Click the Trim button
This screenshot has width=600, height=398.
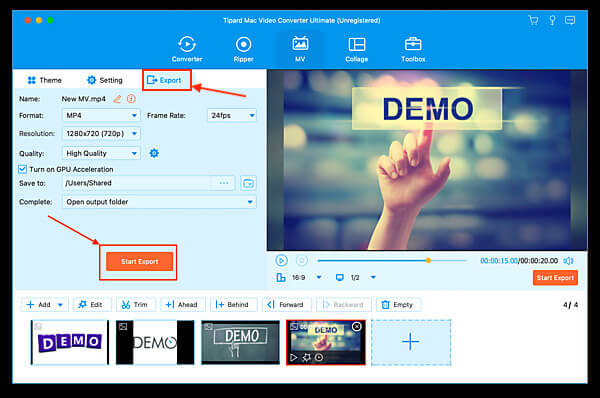pos(135,305)
